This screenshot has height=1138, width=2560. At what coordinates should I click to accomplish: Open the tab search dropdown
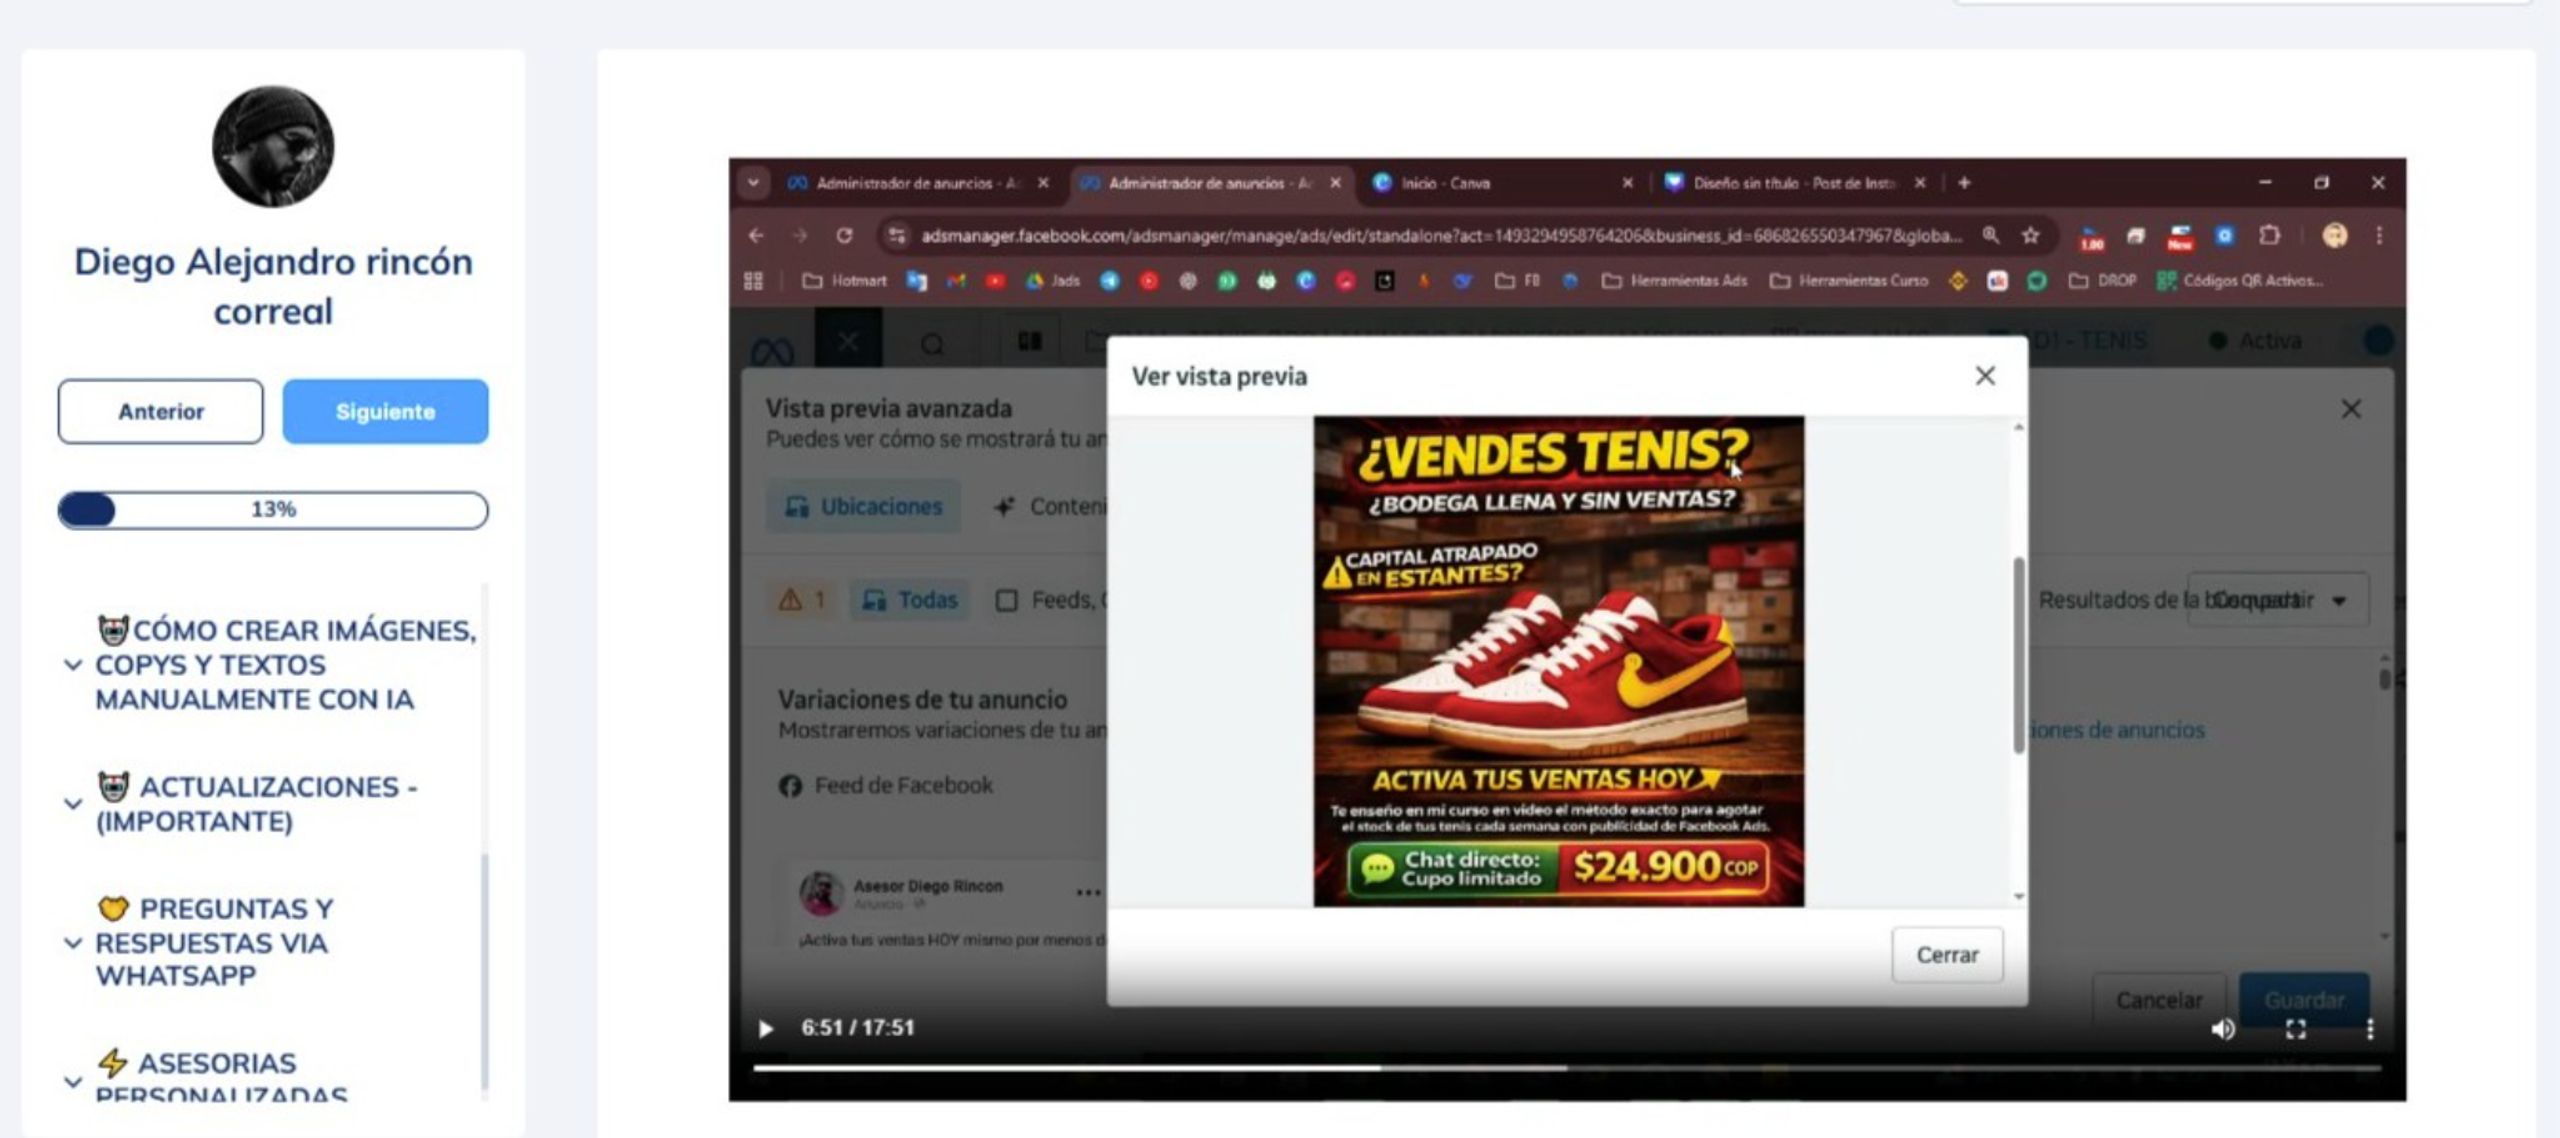click(753, 183)
